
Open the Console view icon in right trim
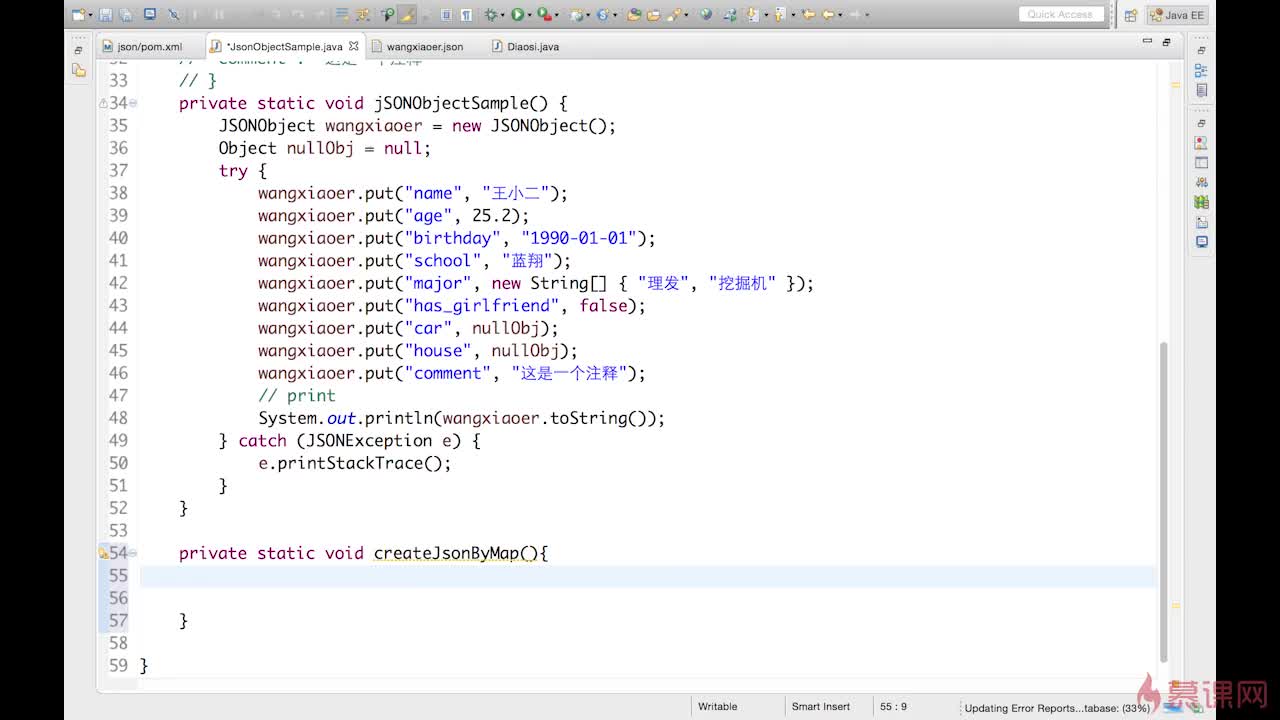pos(1201,242)
